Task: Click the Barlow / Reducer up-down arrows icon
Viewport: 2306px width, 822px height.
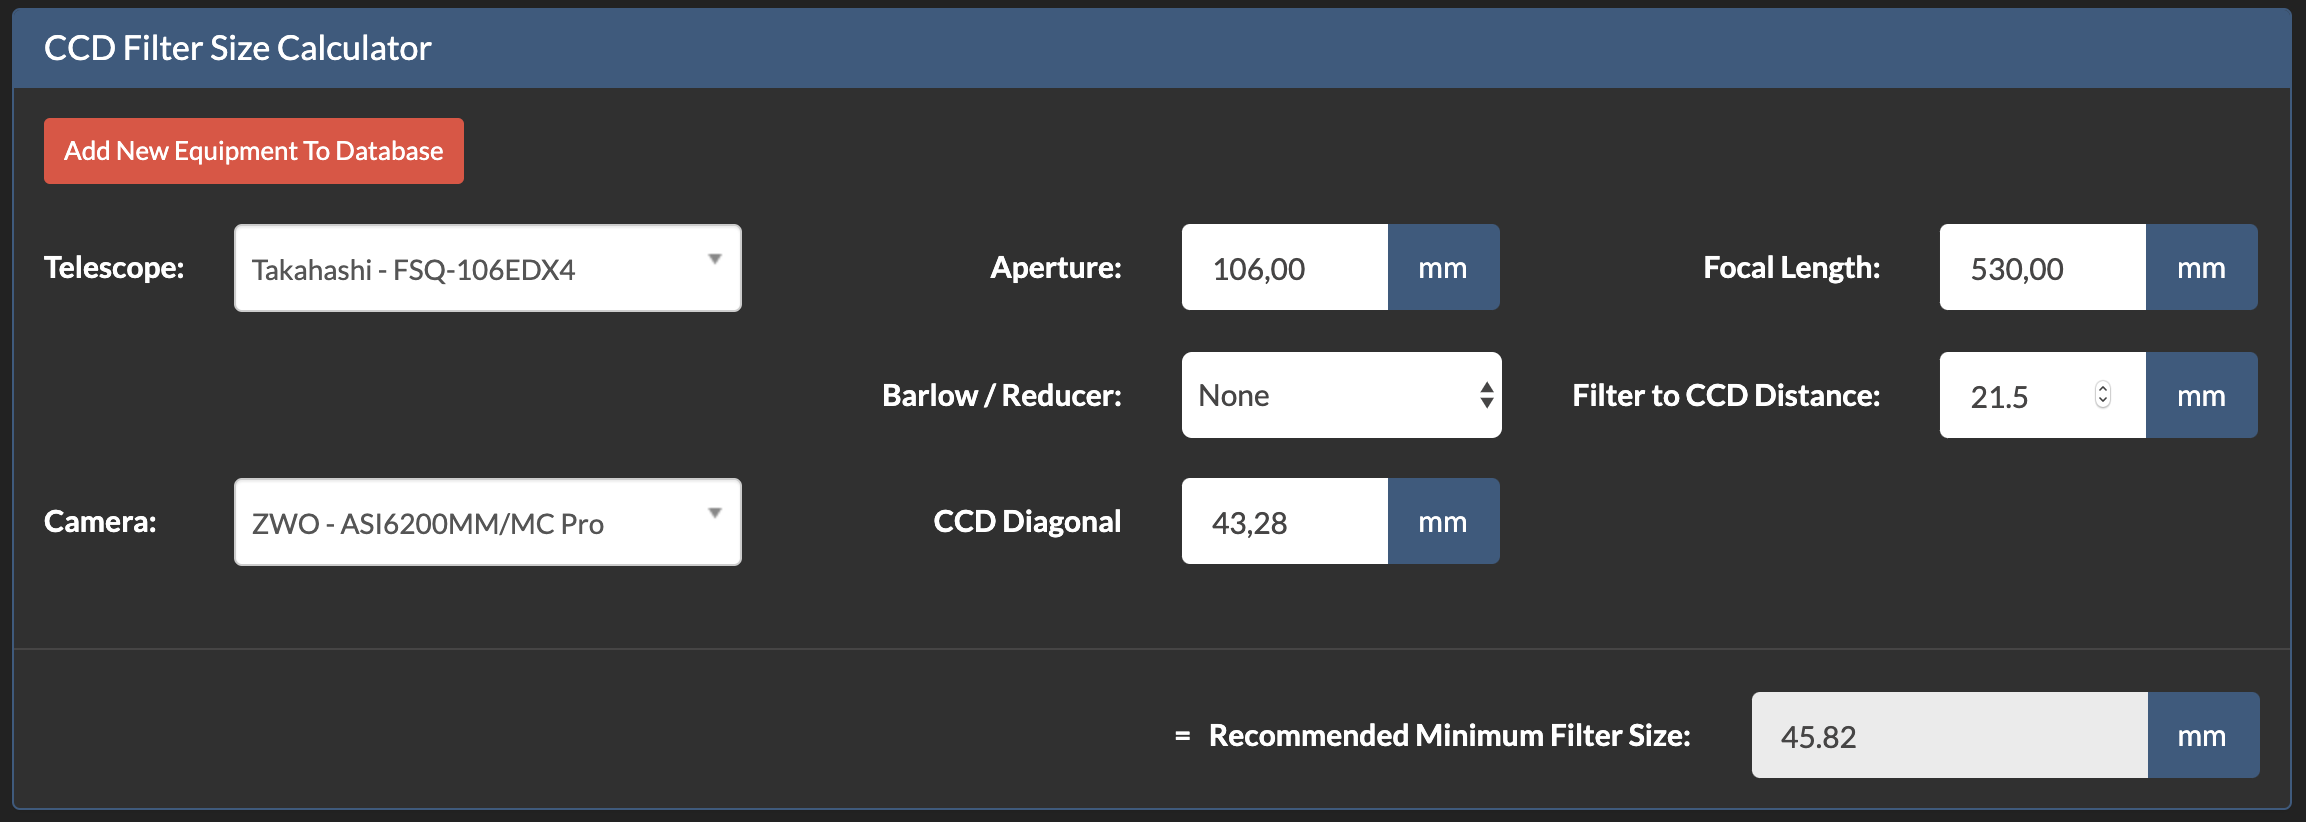Action: point(1487,395)
